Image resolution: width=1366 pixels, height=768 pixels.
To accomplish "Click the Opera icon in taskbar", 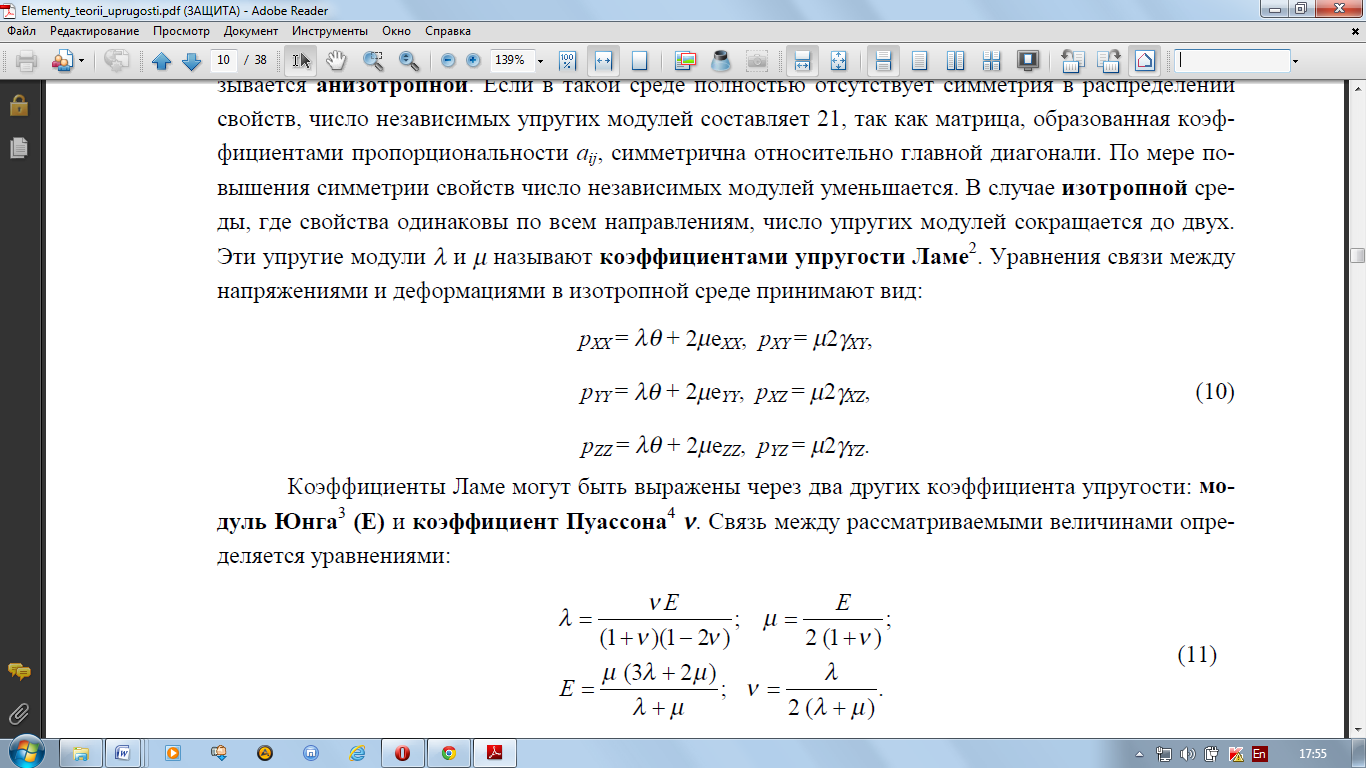I will pos(403,752).
